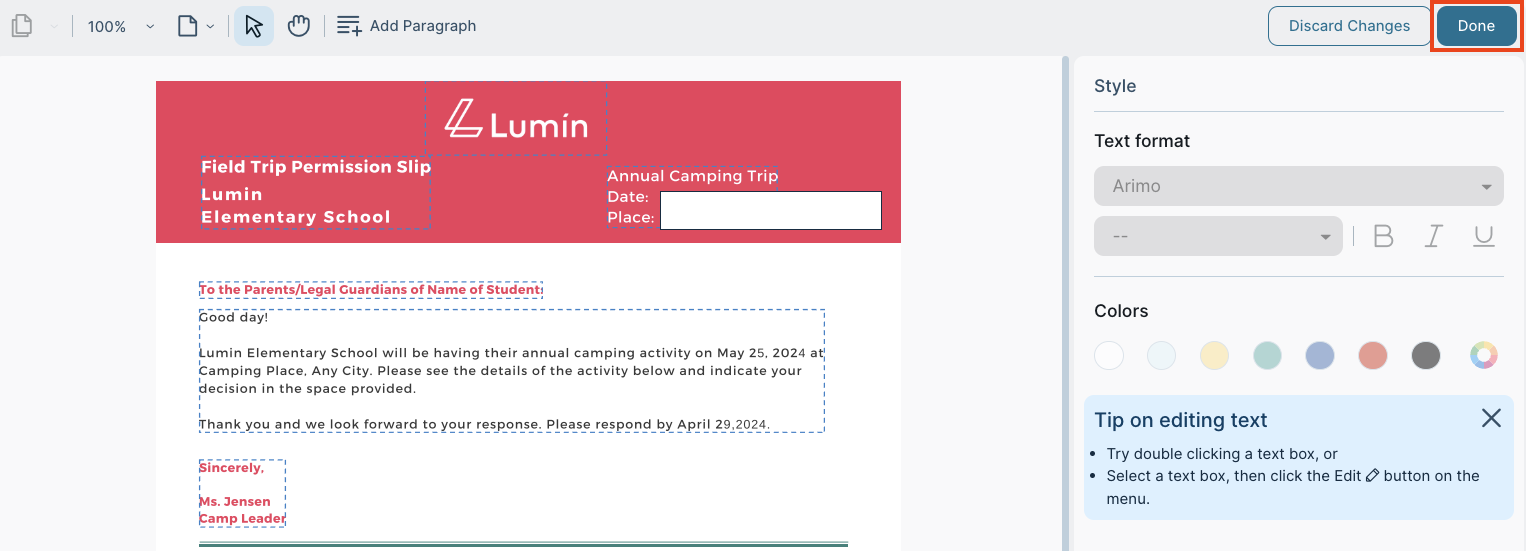Image resolution: width=1526 pixels, height=551 pixels.
Task: Click the pages icon in the toolbar
Action: pyautogui.click(x=22, y=26)
